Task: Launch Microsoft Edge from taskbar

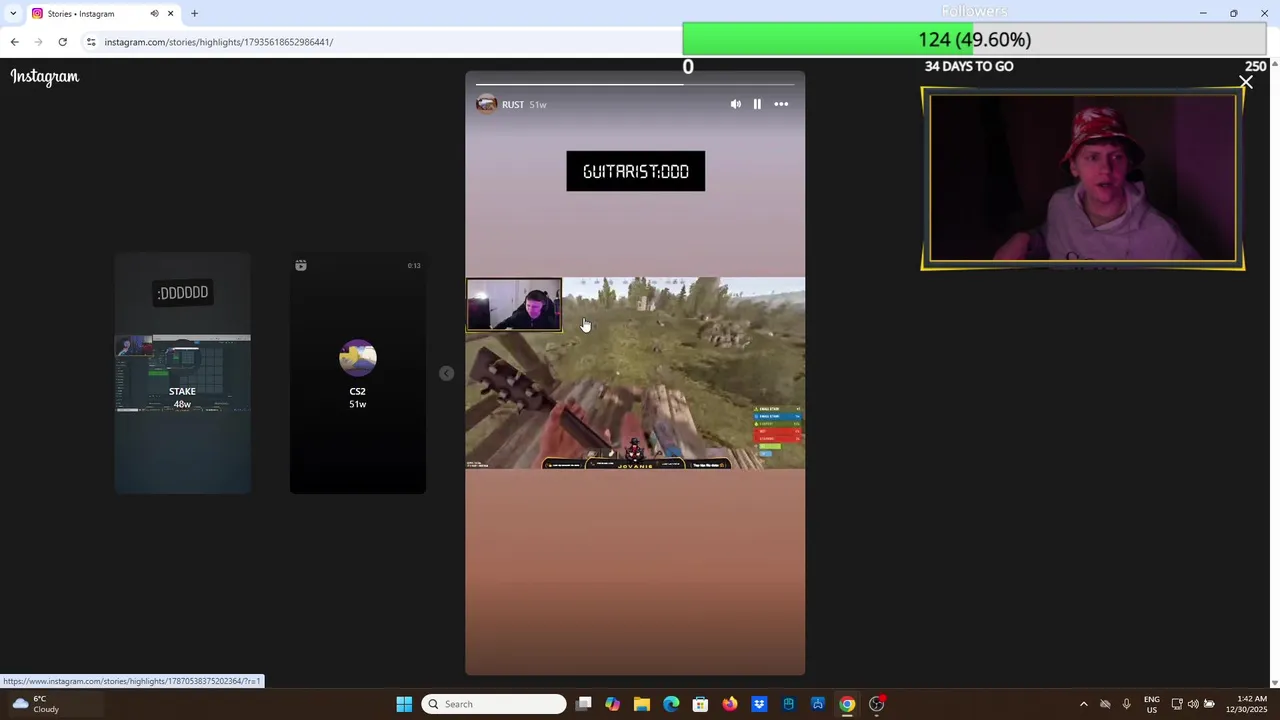Action: click(x=671, y=704)
